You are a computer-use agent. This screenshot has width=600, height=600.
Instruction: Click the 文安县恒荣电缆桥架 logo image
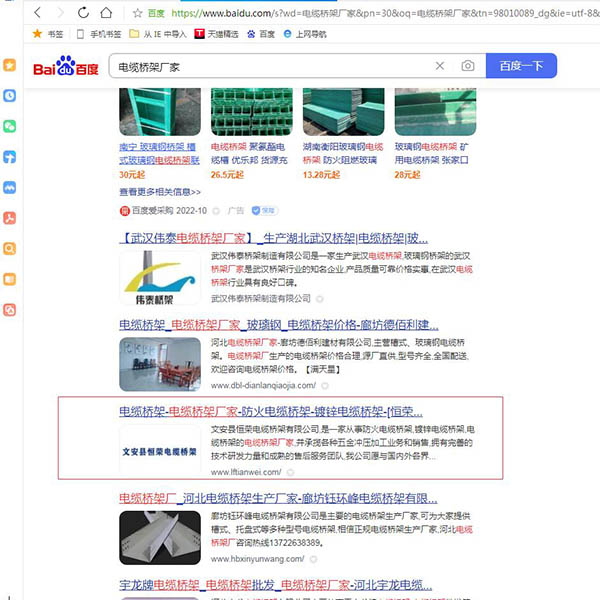click(160, 452)
